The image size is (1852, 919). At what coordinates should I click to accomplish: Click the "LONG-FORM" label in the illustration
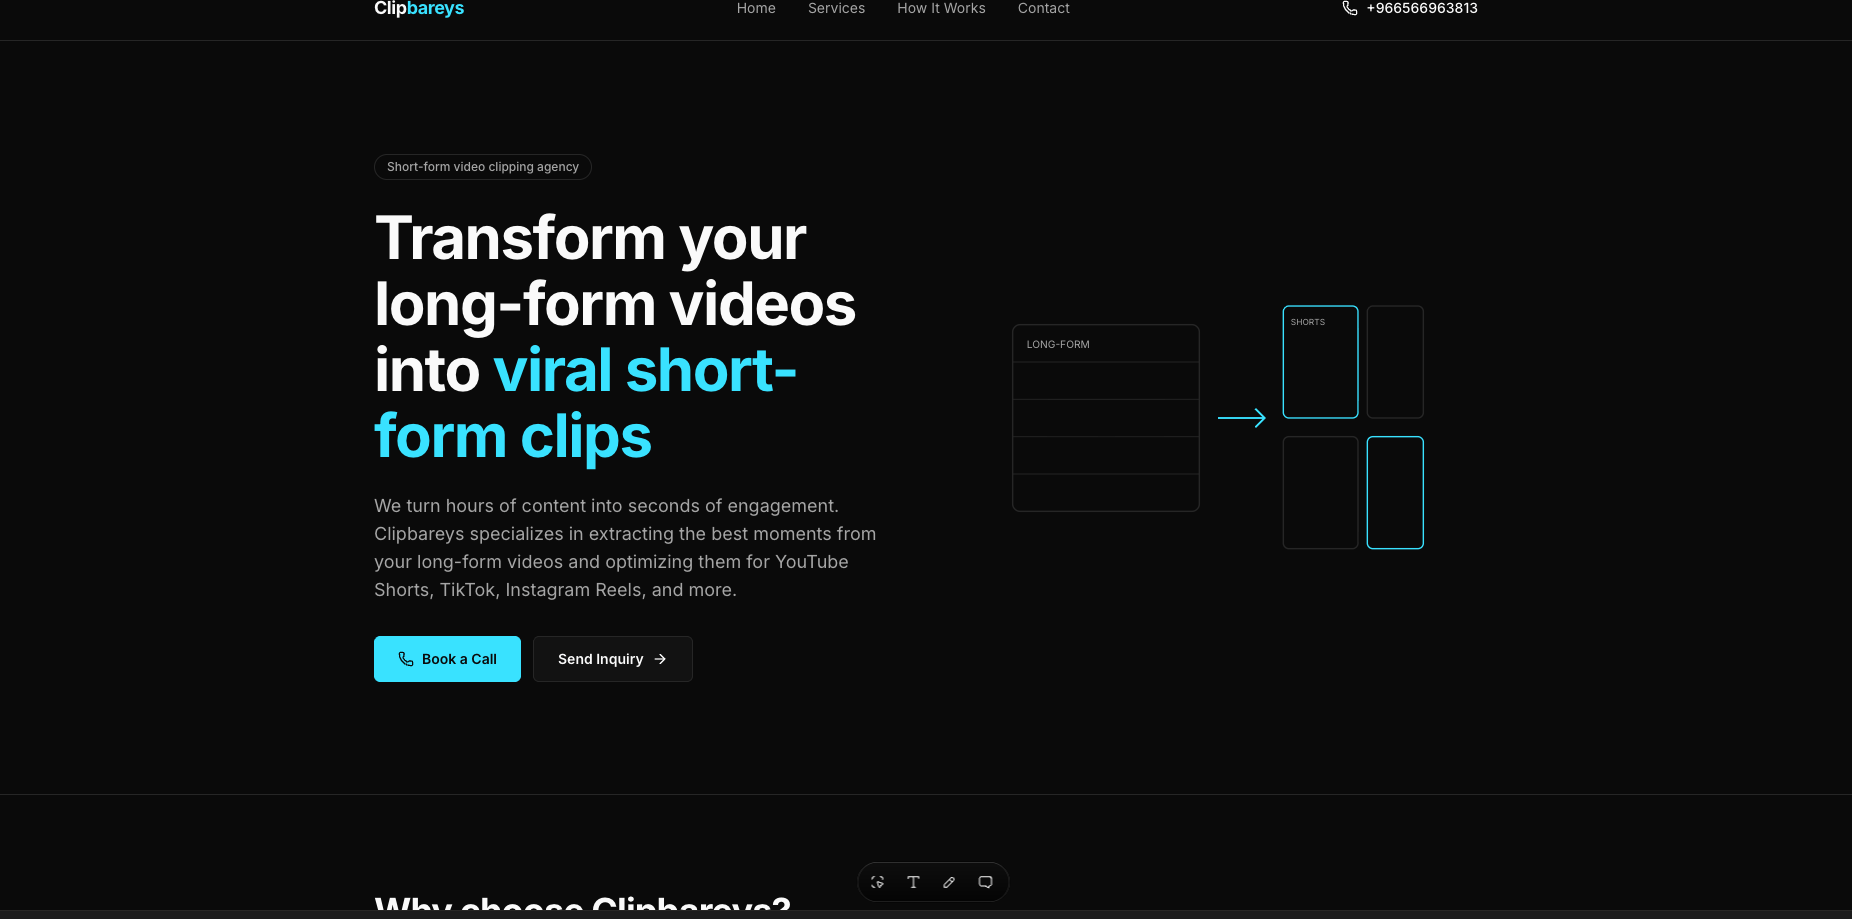(x=1058, y=344)
